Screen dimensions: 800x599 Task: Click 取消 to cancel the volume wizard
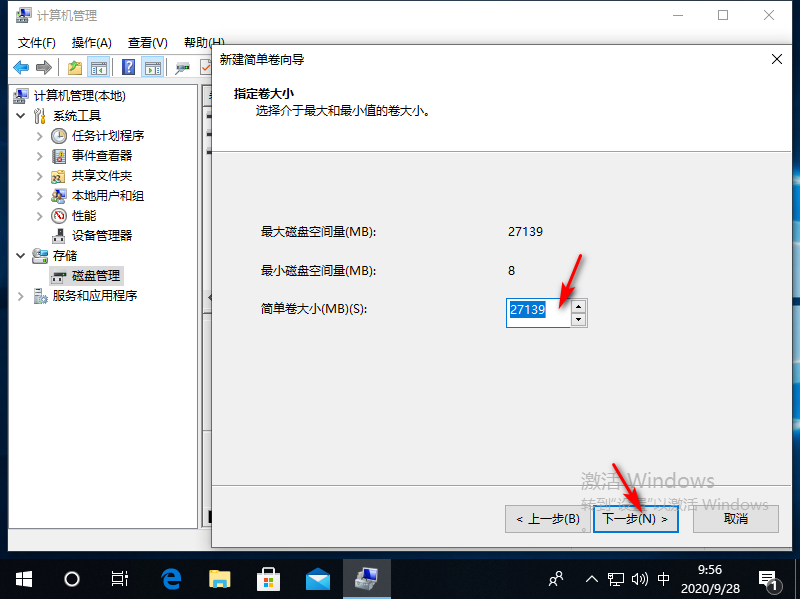(x=736, y=519)
